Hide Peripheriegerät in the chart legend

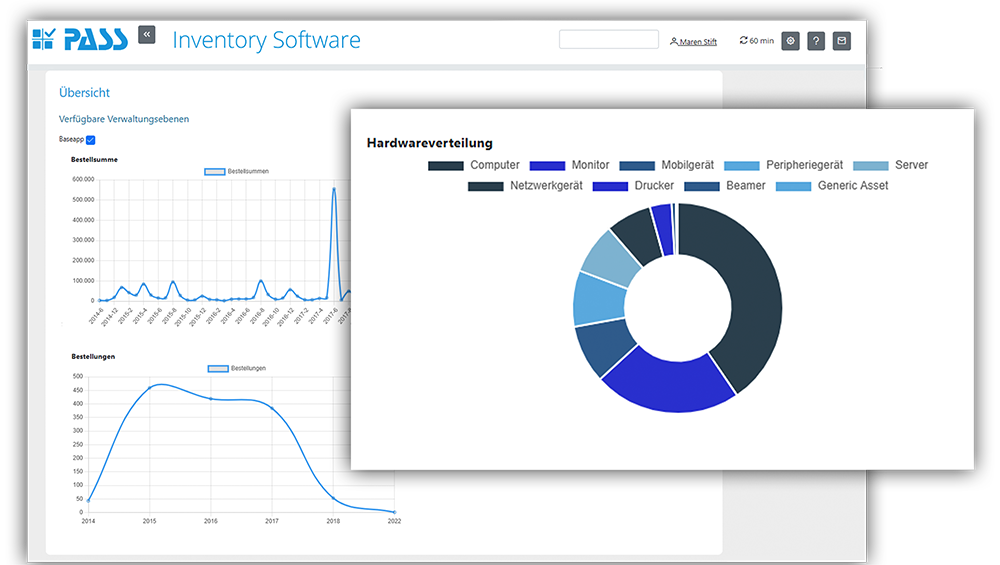click(784, 165)
